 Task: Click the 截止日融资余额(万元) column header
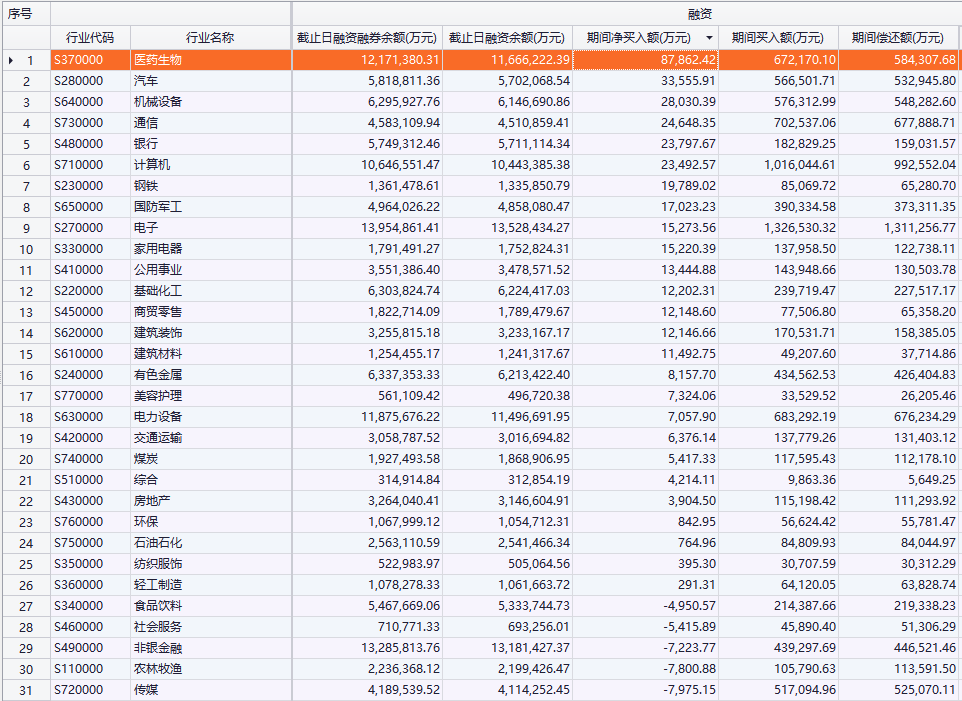(507, 38)
